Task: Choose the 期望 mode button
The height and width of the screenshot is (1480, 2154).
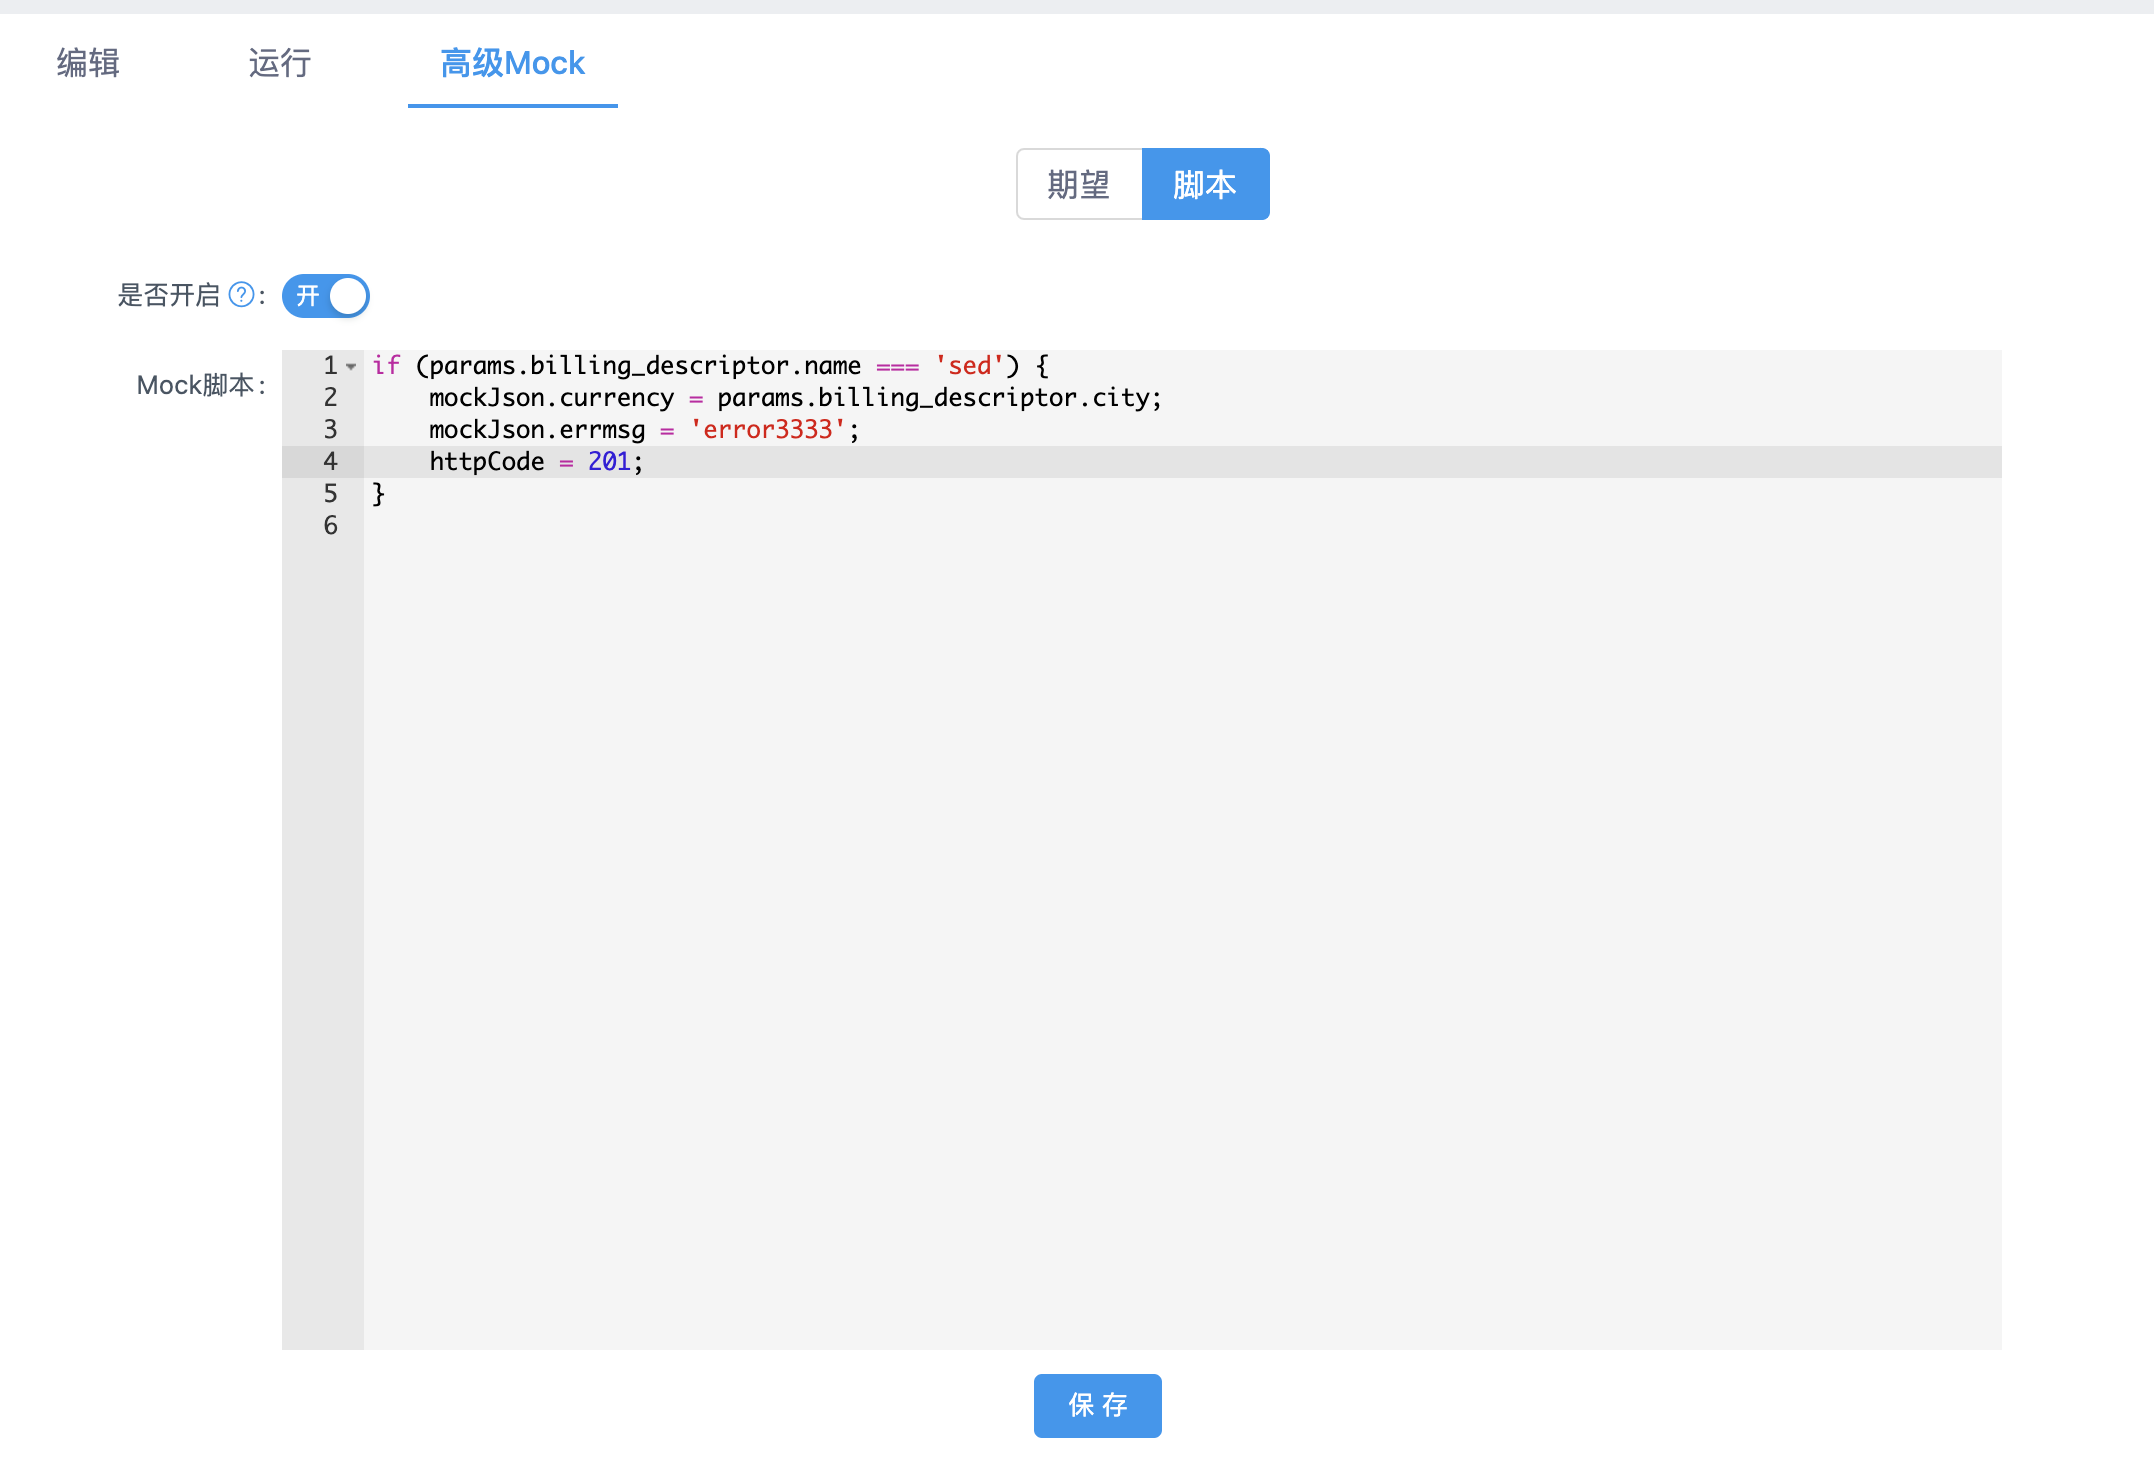Action: point(1079,184)
